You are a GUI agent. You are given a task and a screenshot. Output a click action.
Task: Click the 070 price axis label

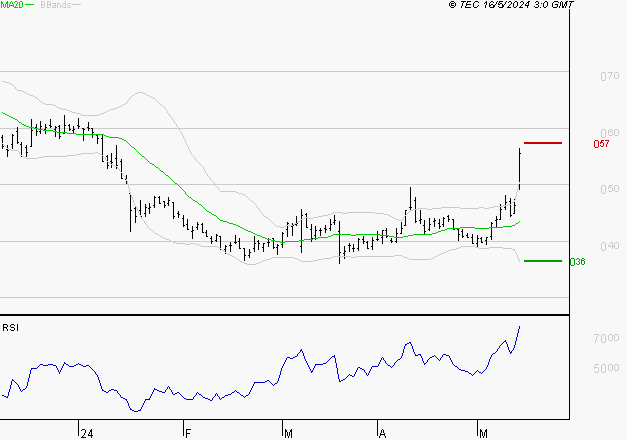point(610,76)
